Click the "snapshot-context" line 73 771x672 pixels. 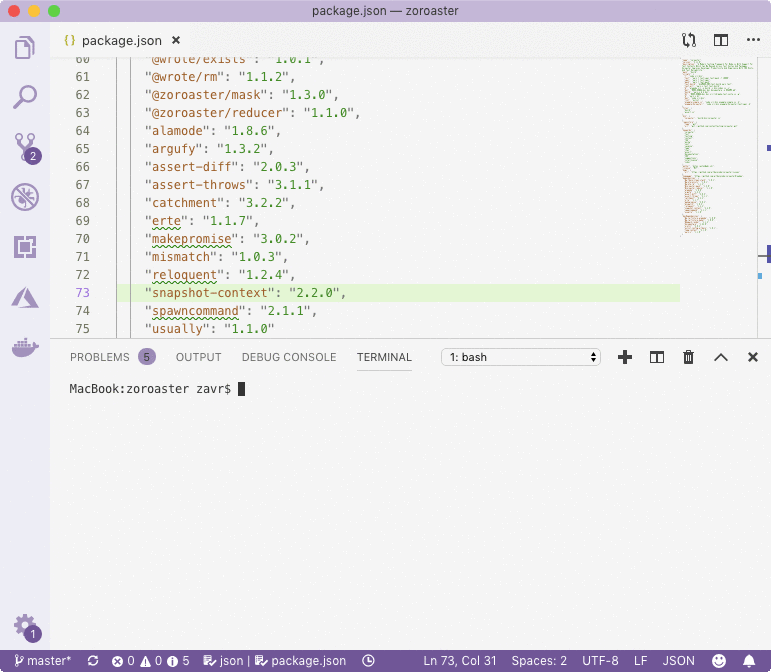[398, 293]
